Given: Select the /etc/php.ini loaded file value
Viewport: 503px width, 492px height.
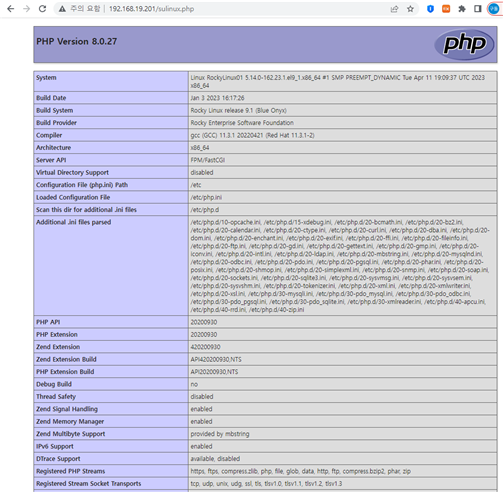Looking at the screenshot, I should tap(206, 197).
